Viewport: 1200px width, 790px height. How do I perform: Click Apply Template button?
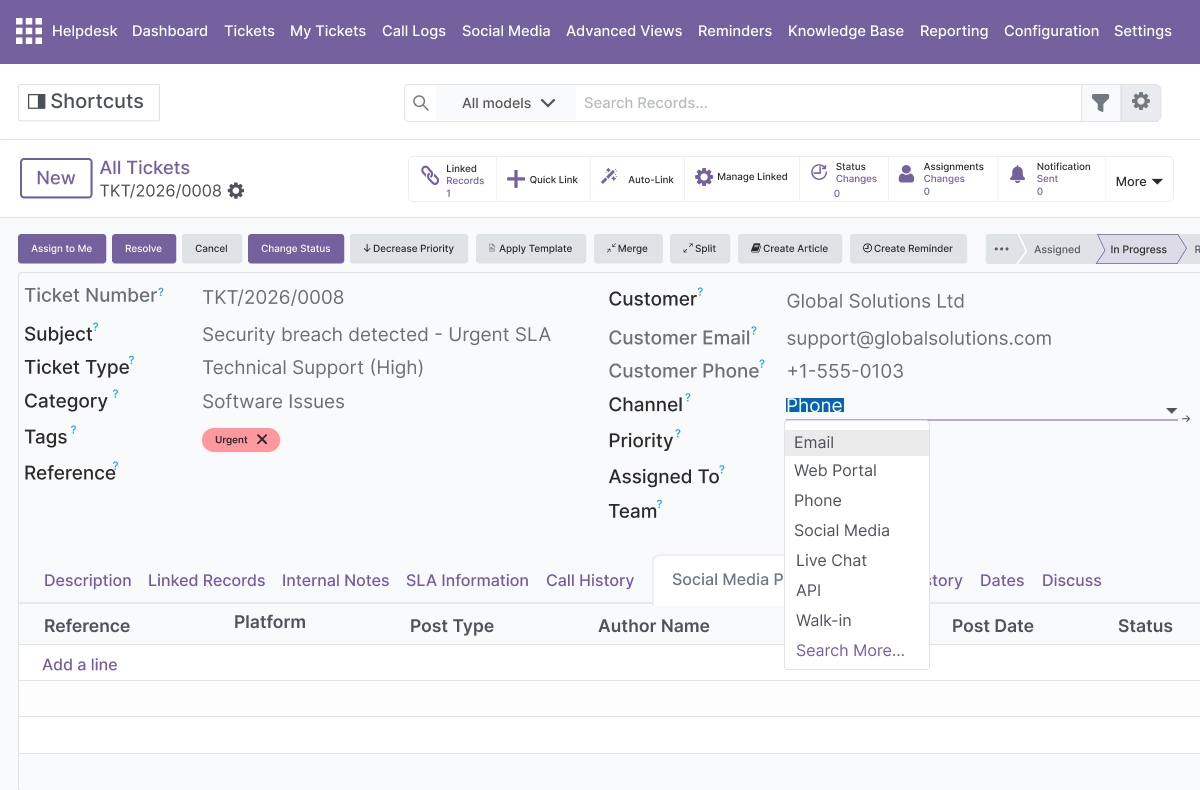[x=532, y=249]
